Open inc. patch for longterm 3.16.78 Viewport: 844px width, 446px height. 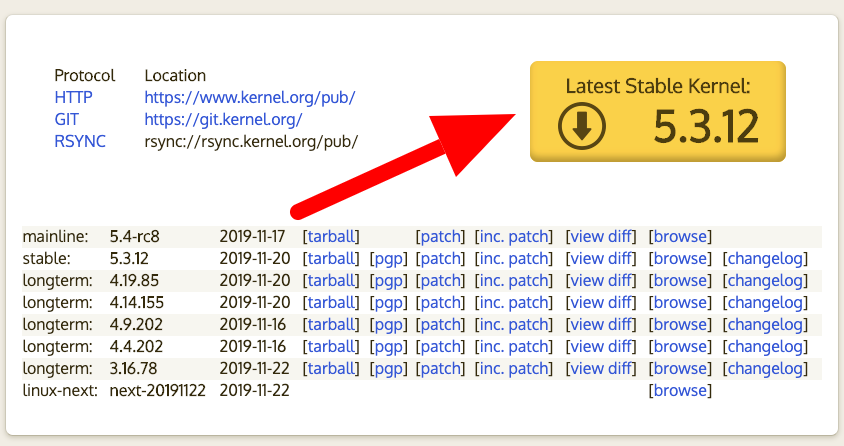pyautogui.click(x=514, y=369)
